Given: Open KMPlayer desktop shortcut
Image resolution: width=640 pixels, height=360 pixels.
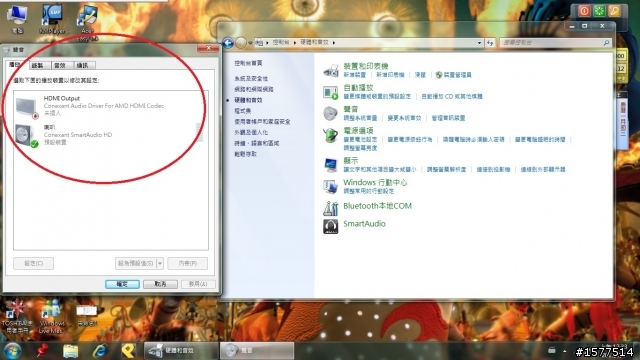Looking at the screenshot, I should point(52,19).
